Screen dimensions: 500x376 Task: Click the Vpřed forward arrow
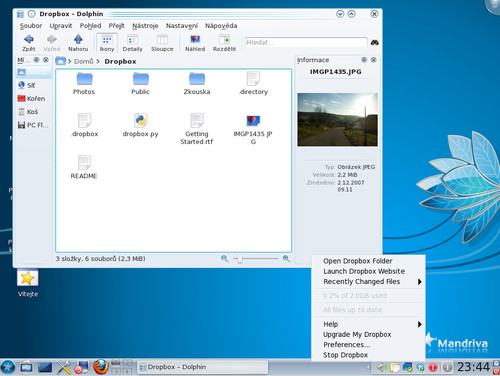click(x=52, y=43)
